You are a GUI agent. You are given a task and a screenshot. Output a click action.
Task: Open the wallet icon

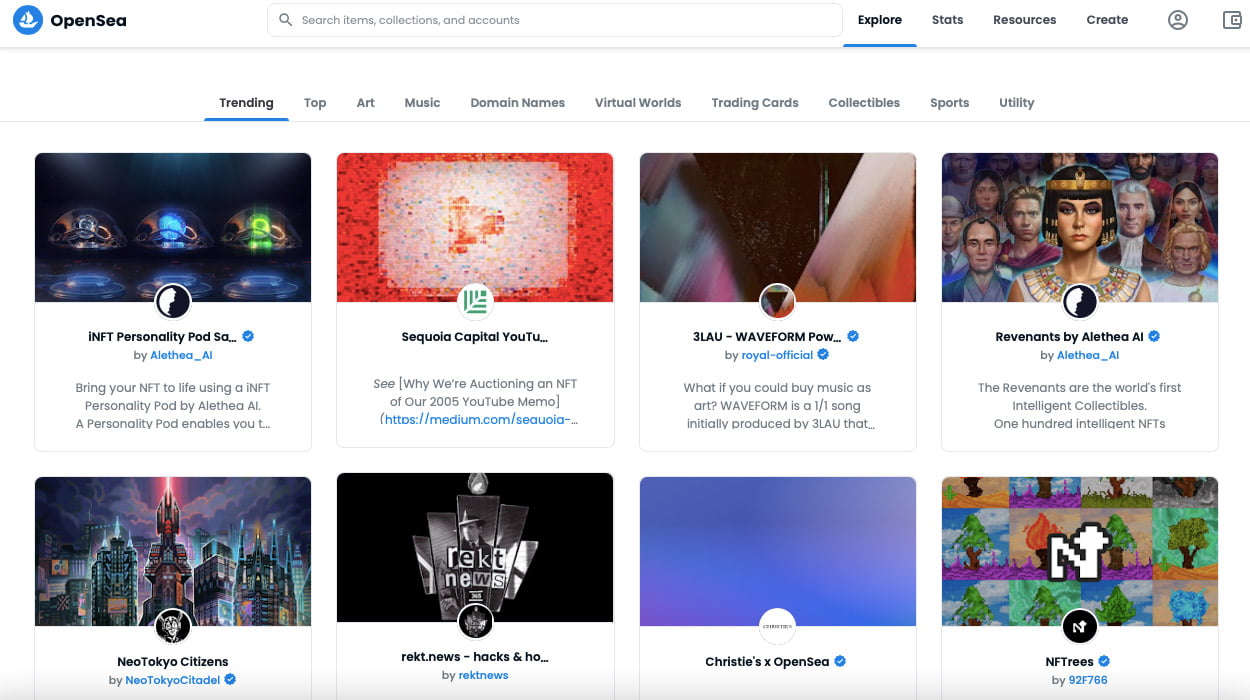1232,20
